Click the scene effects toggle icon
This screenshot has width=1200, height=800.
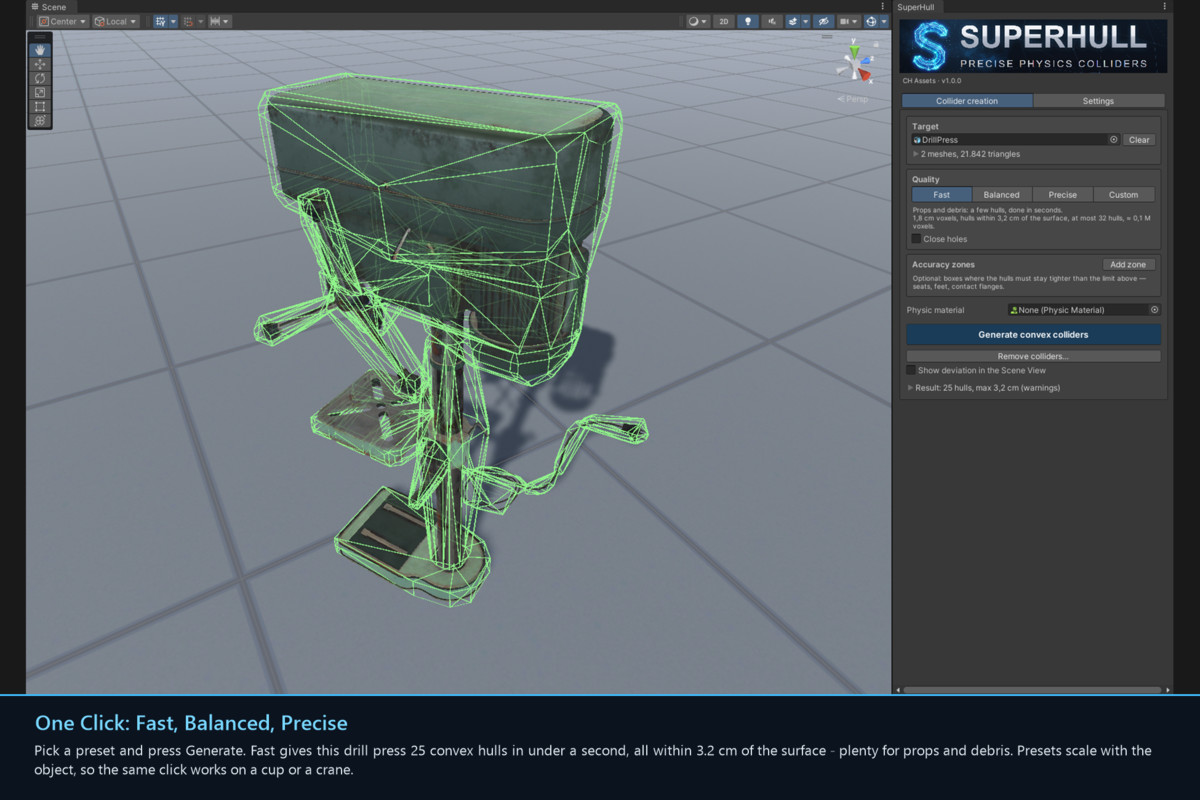(792, 21)
